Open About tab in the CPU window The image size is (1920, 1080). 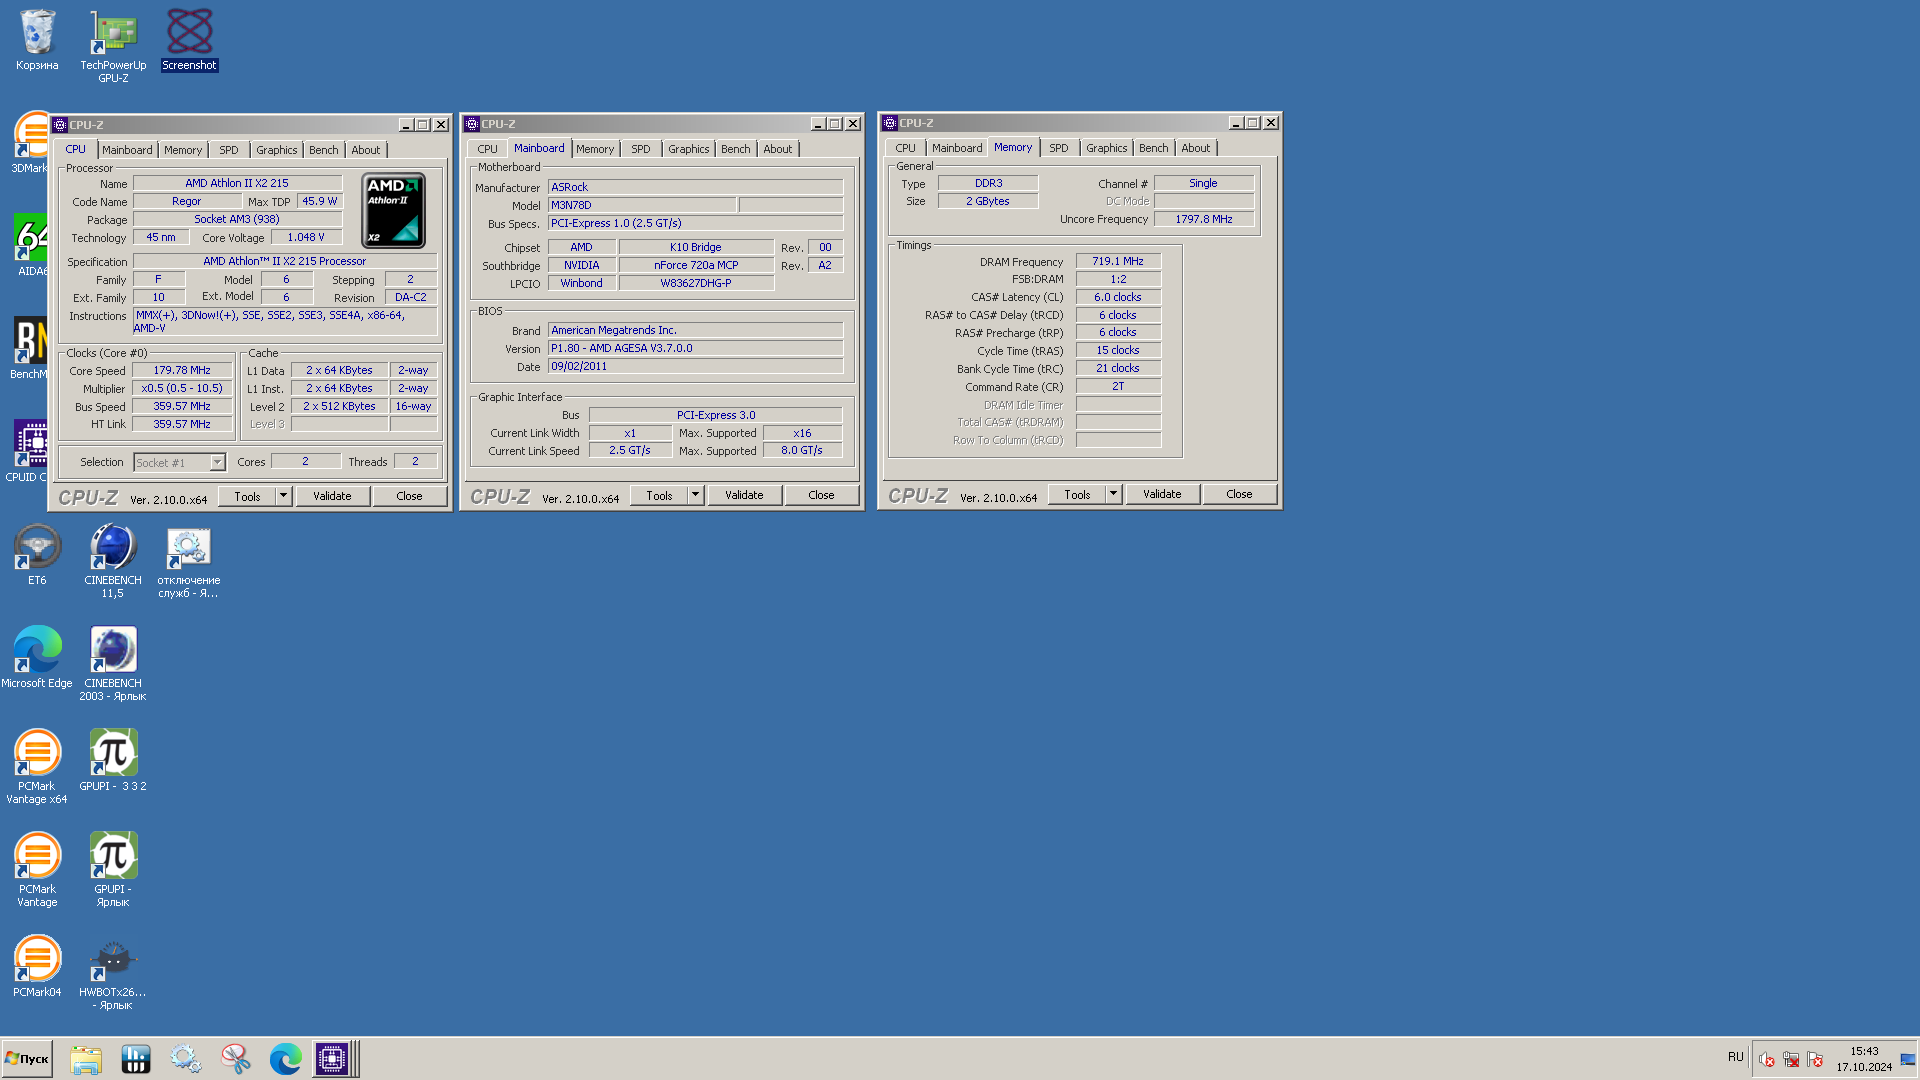coord(366,150)
